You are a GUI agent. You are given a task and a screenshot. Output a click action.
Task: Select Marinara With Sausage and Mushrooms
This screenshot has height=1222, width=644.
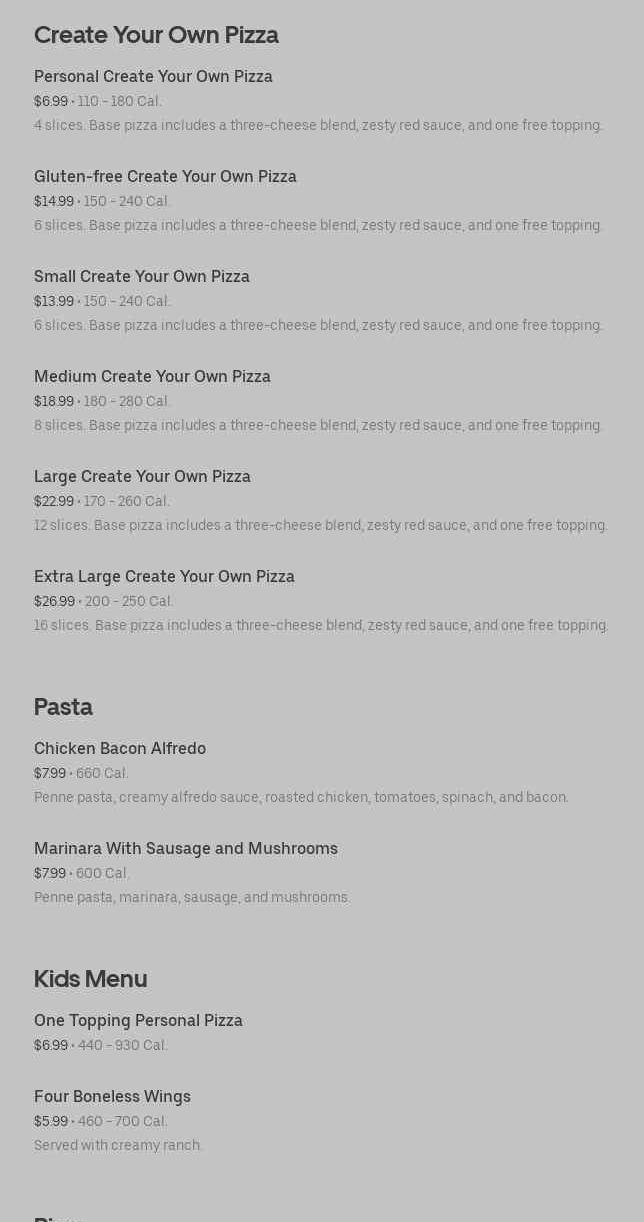186,849
